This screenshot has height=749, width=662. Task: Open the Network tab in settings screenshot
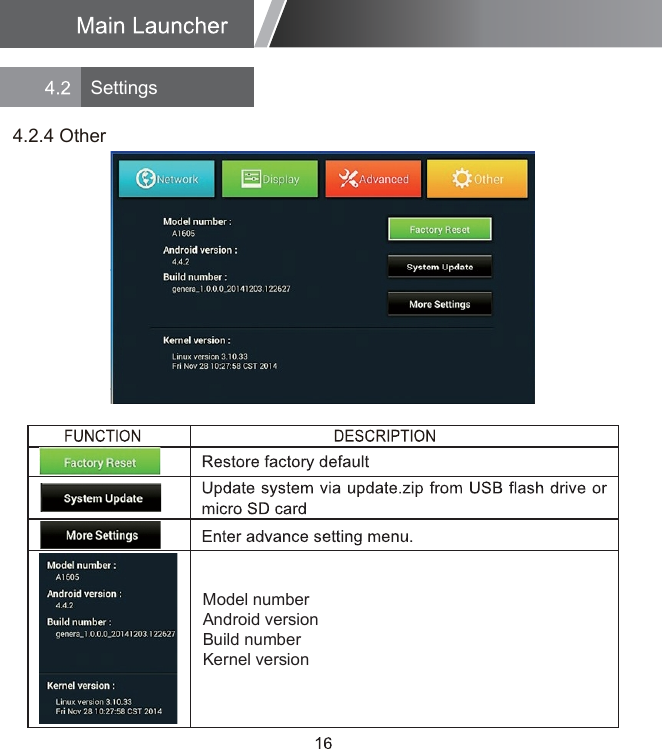[x=167, y=179]
